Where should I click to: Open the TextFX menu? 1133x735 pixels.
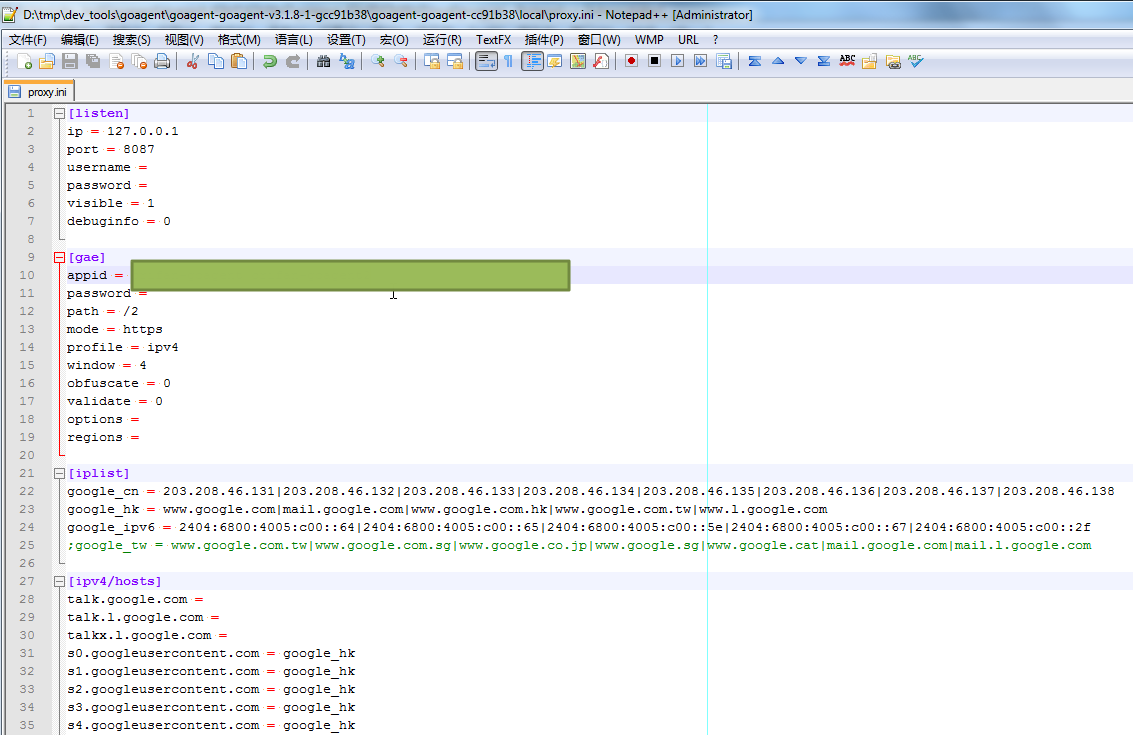(x=494, y=40)
